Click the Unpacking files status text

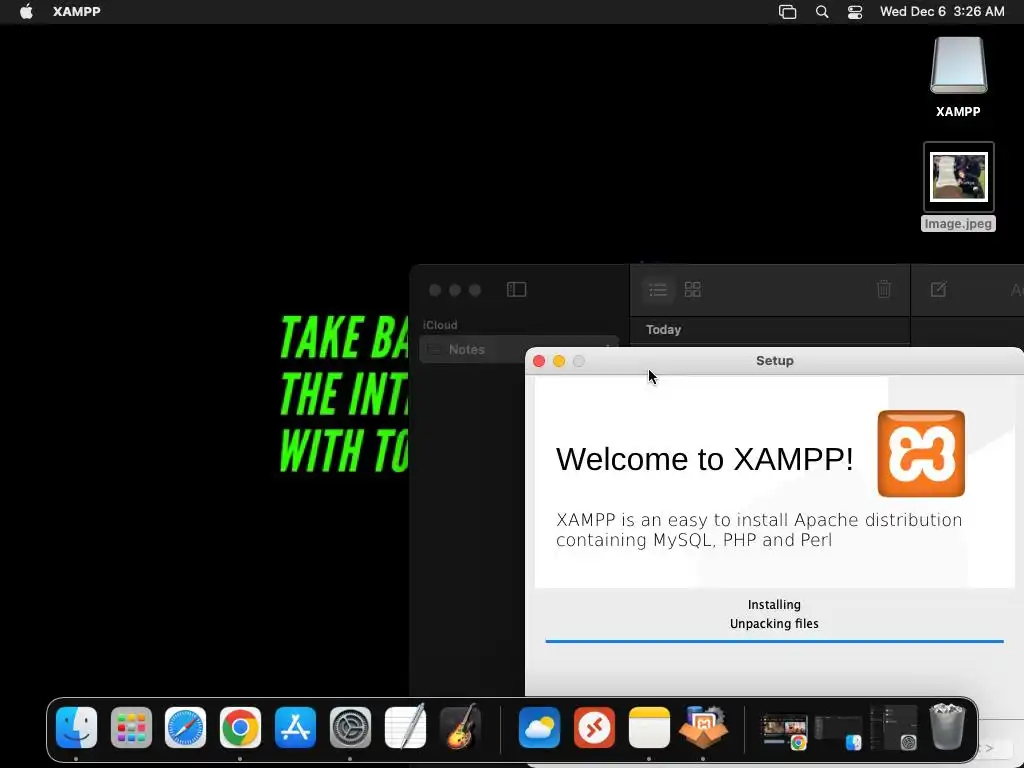click(774, 624)
